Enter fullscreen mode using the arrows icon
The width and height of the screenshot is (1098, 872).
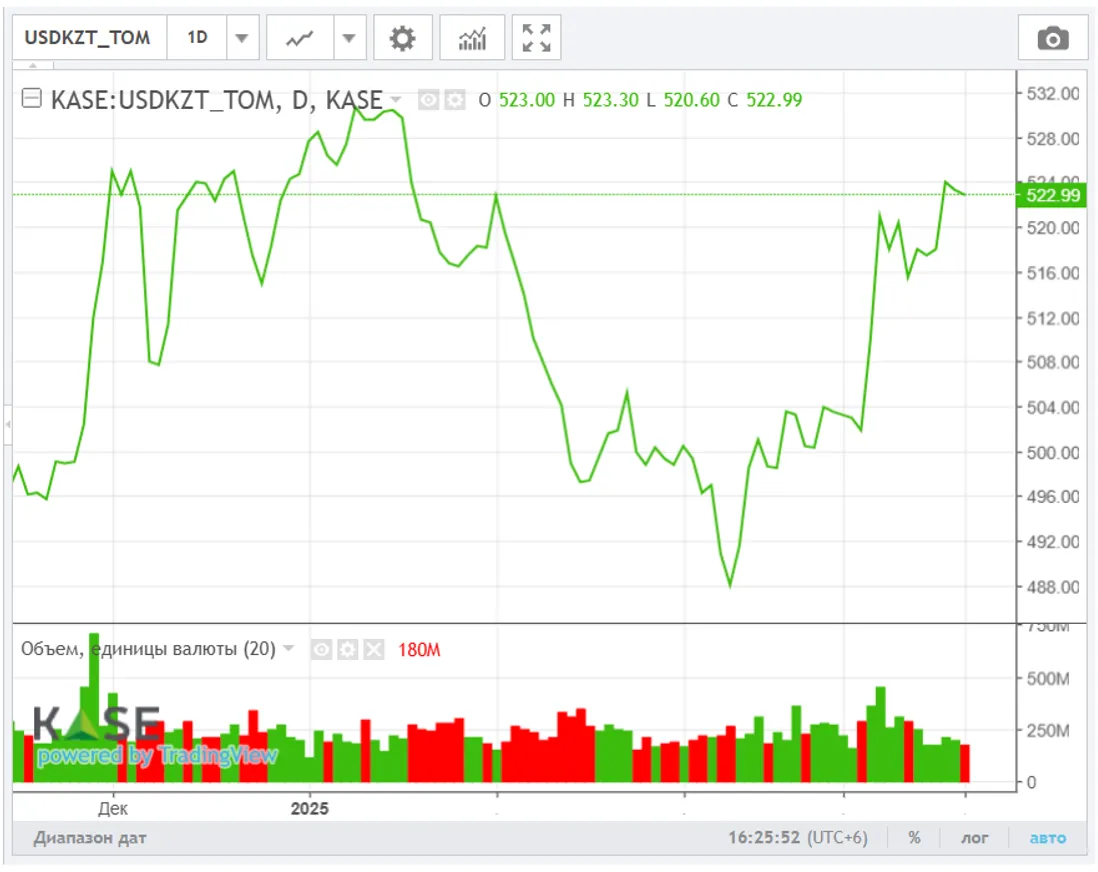tap(537, 39)
